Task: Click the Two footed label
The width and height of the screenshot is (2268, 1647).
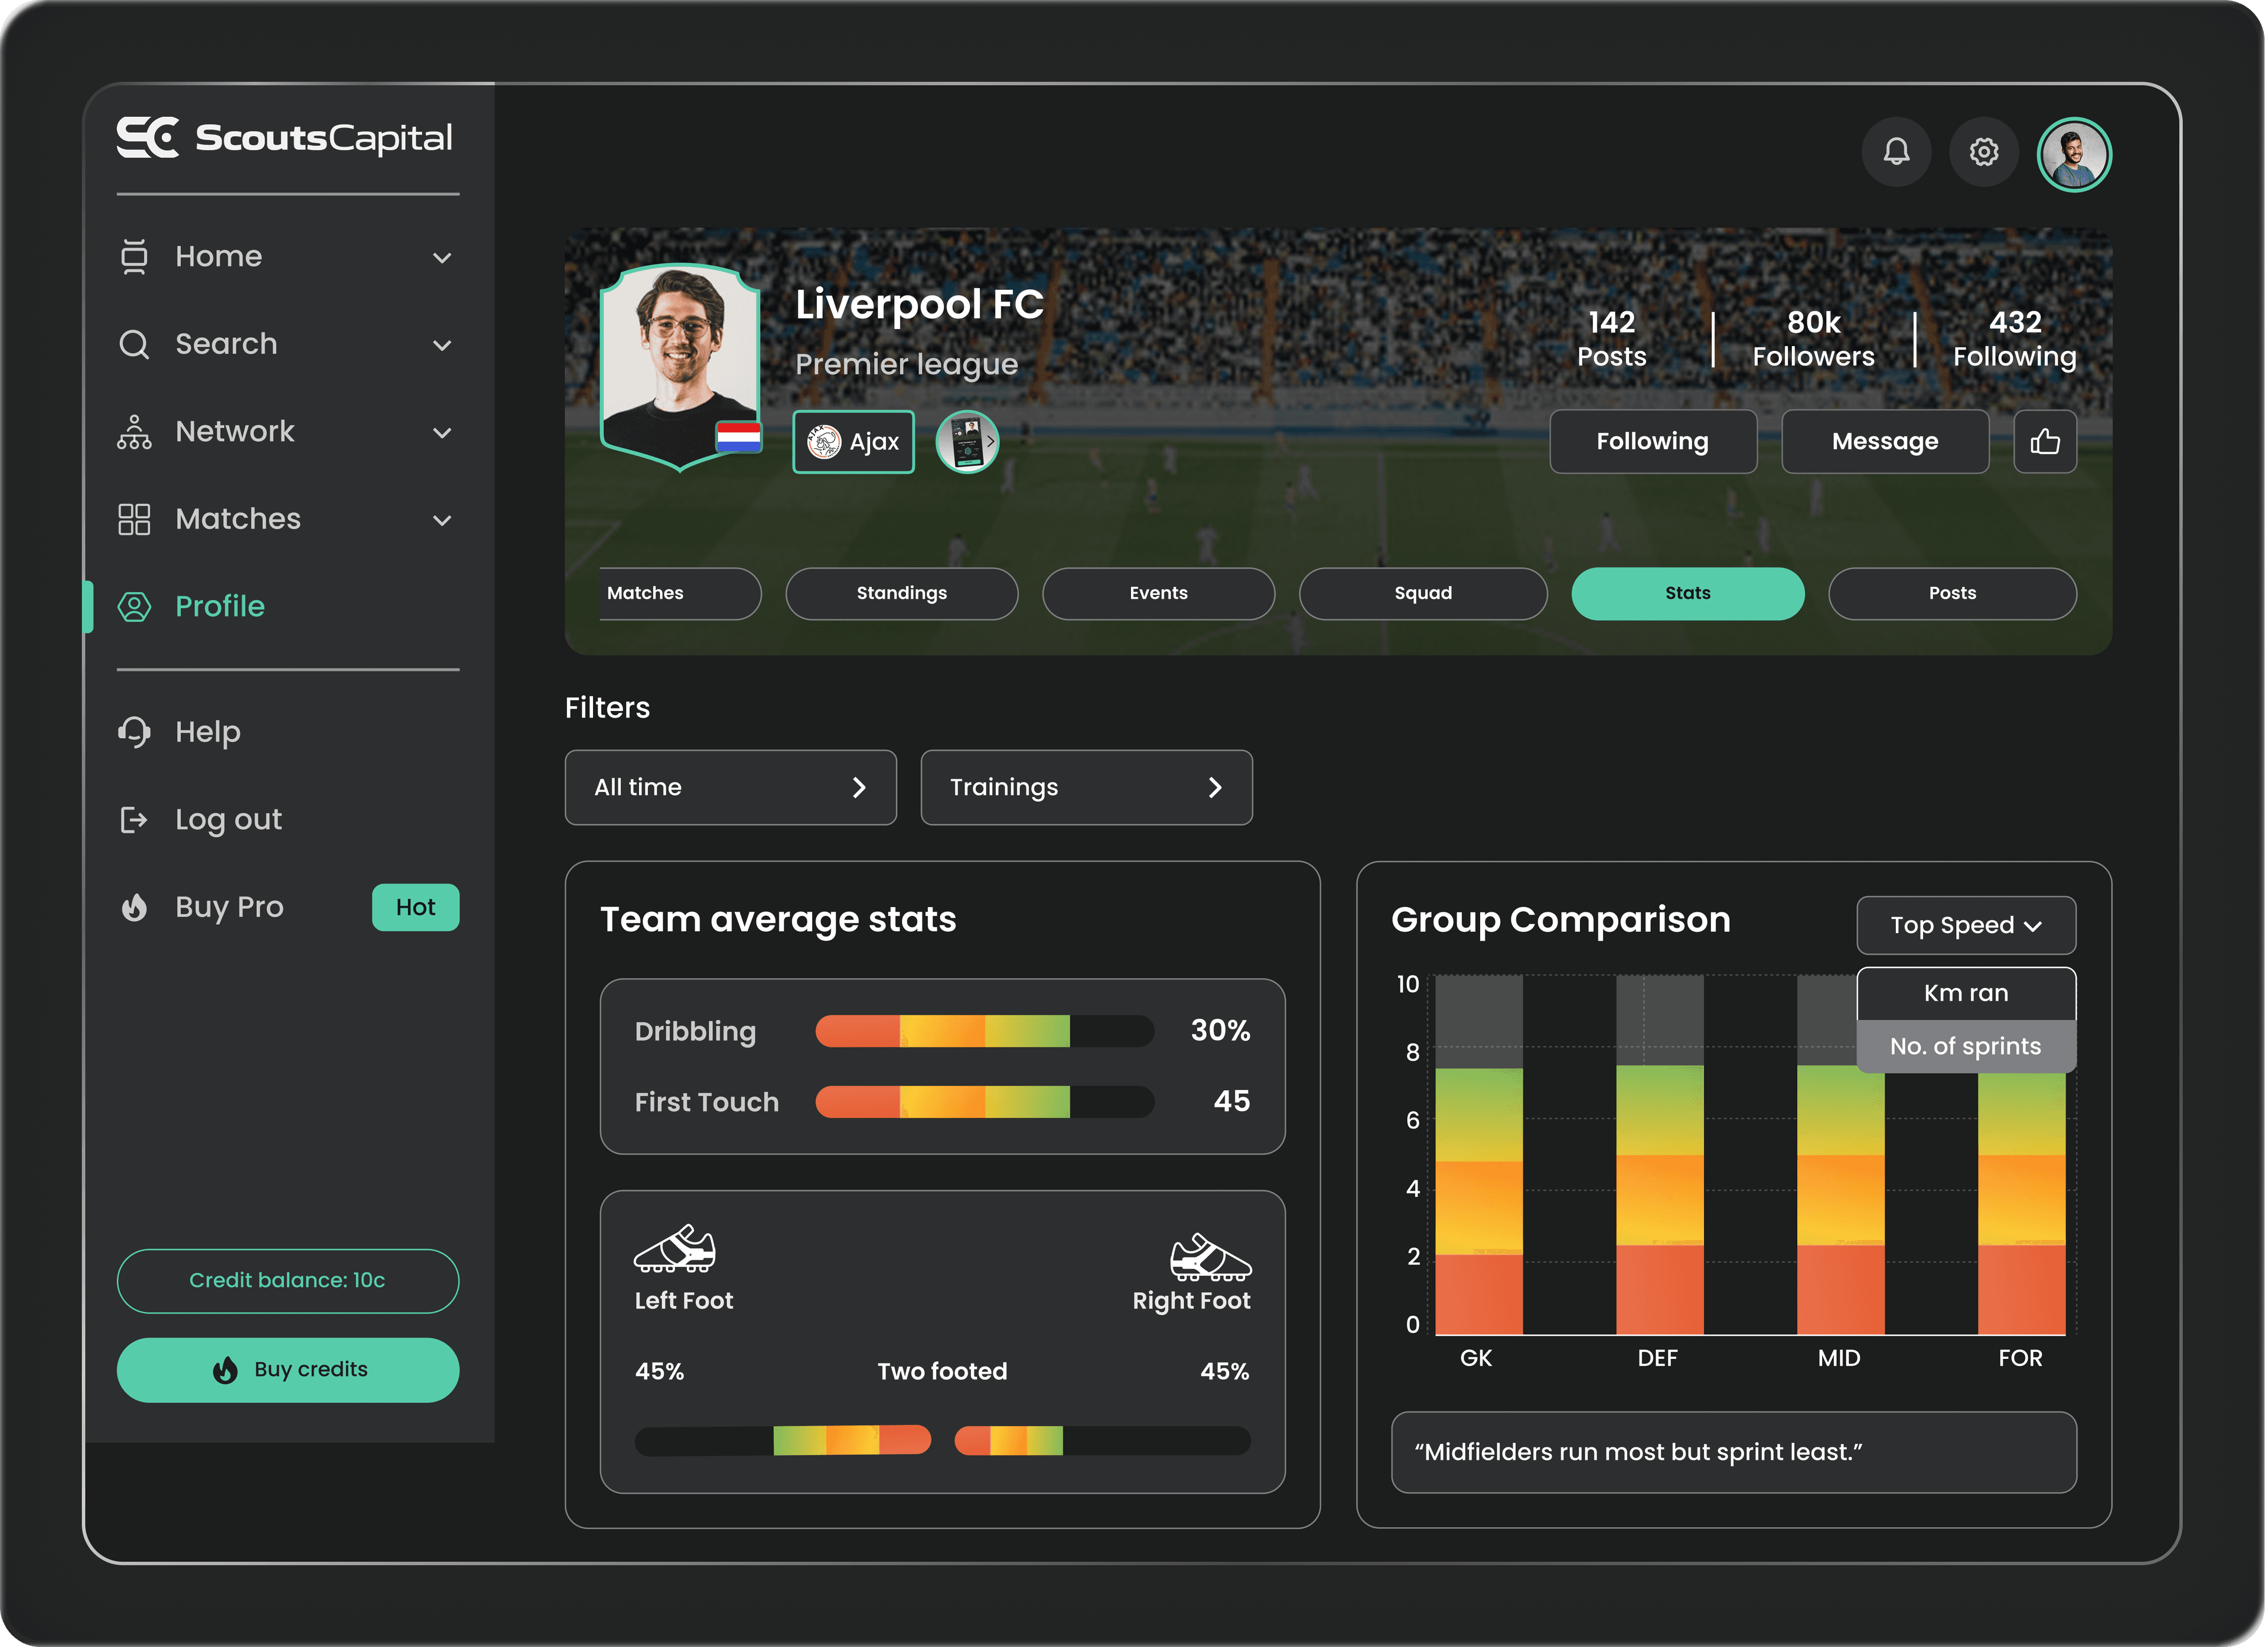Action: click(x=942, y=1371)
